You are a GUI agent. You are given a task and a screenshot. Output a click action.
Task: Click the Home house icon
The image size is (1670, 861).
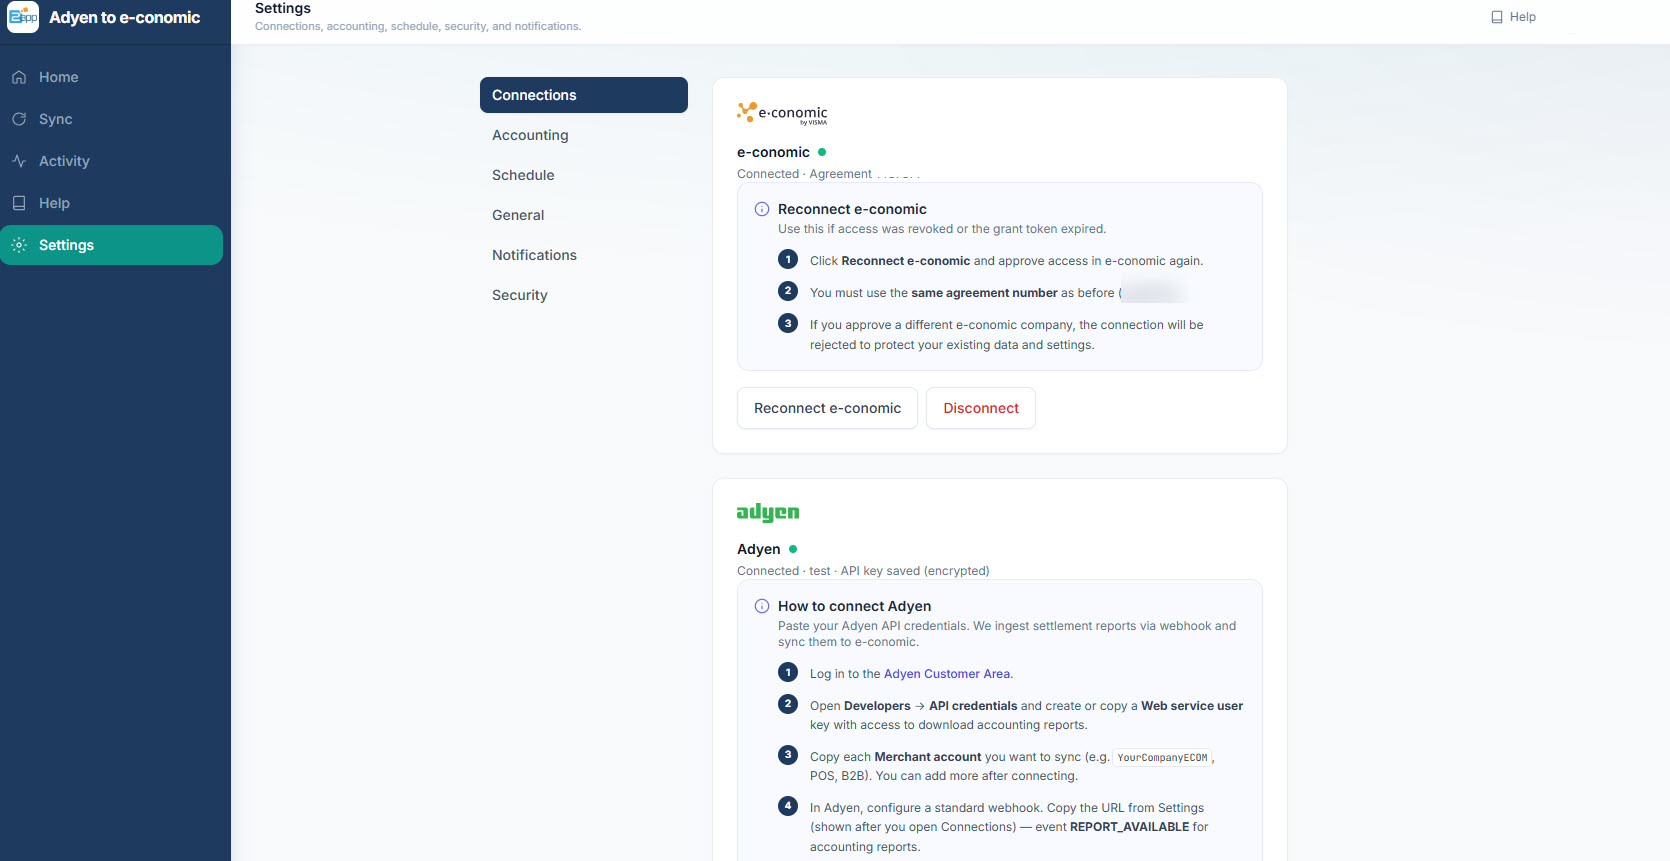[x=19, y=77]
